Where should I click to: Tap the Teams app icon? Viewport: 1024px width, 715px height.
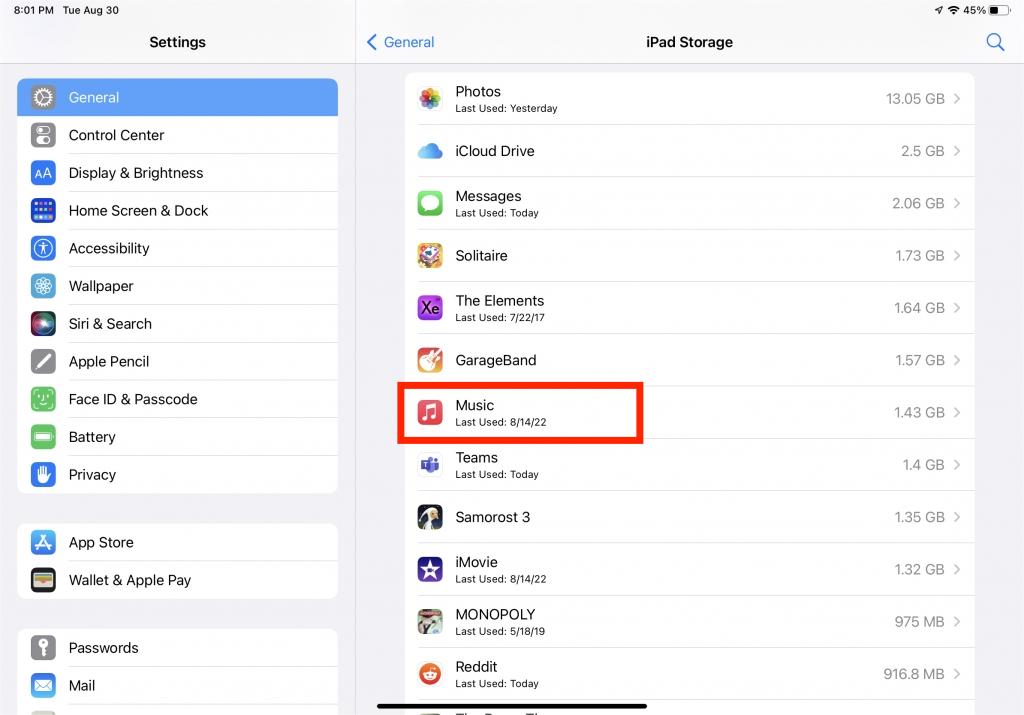click(430, 464)
